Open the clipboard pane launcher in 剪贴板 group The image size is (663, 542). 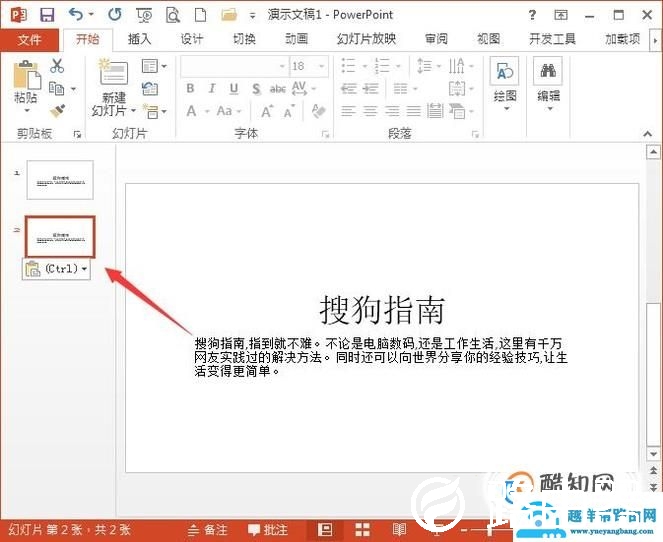click(x=77, y=134)
